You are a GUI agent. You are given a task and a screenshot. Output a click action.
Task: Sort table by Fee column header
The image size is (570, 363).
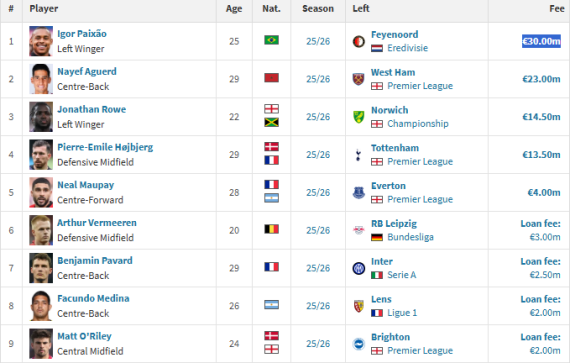point(557,8)
